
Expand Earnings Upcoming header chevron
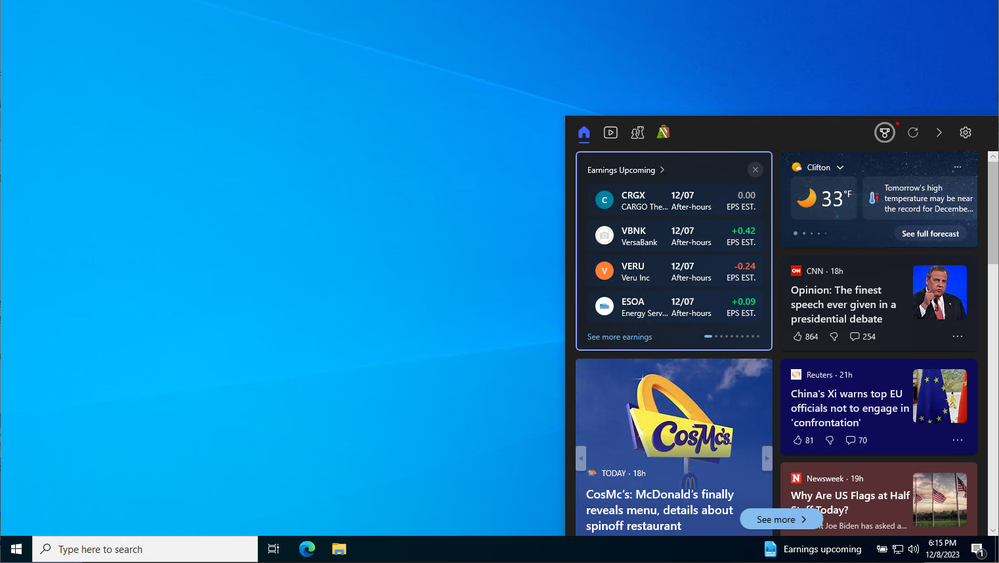tap(663, 169)
